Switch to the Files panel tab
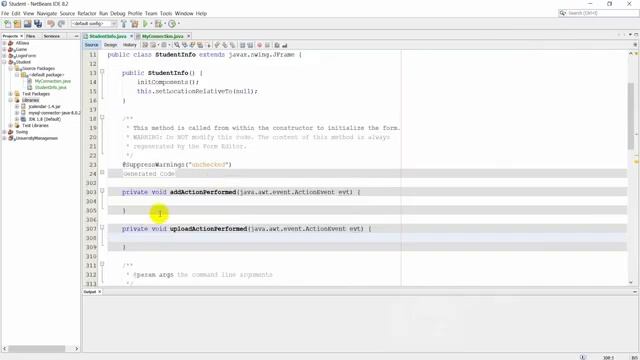The image size is (640, 360). [x=31, y=36]
